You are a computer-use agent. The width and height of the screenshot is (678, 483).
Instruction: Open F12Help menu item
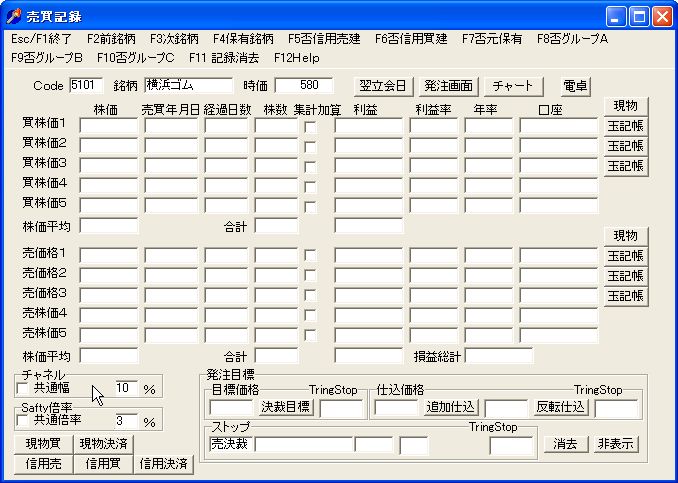pos(297,58)
